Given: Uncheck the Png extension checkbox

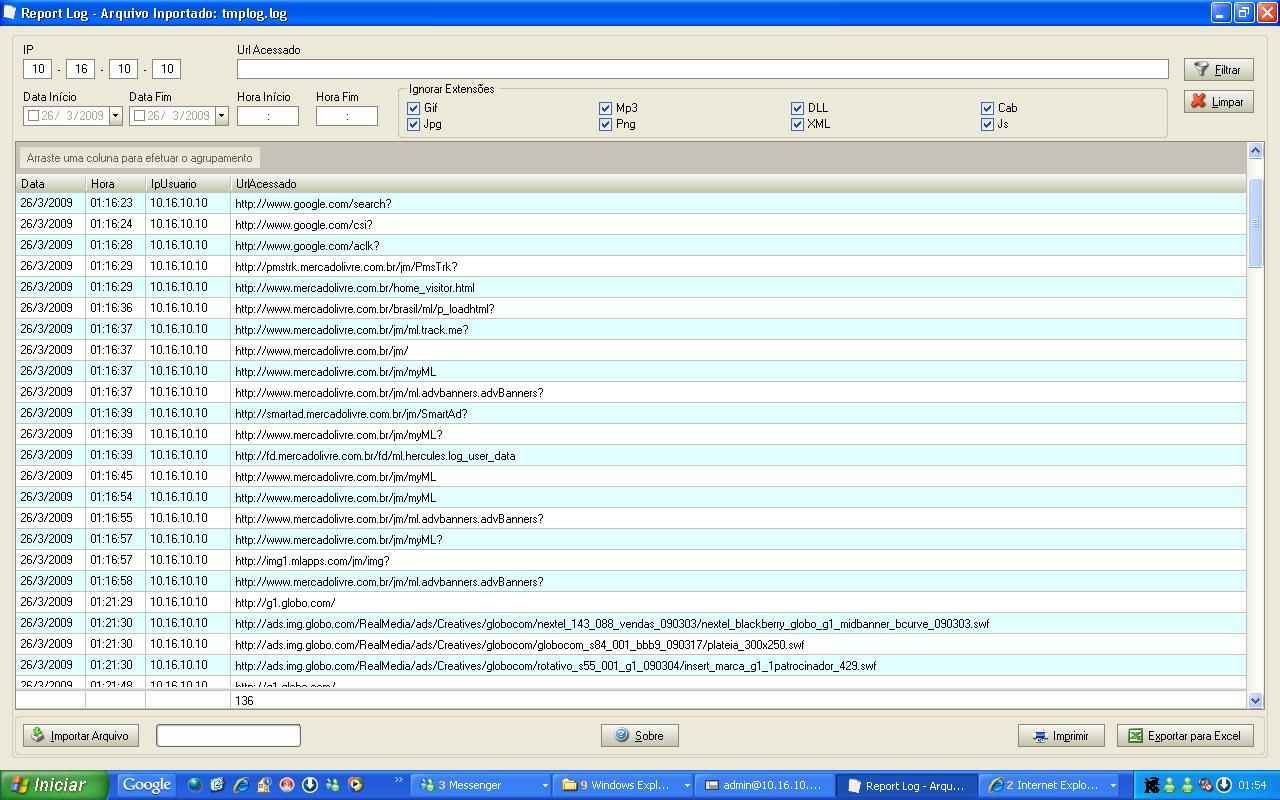Looking at the screenshot, I should [605, 124].
